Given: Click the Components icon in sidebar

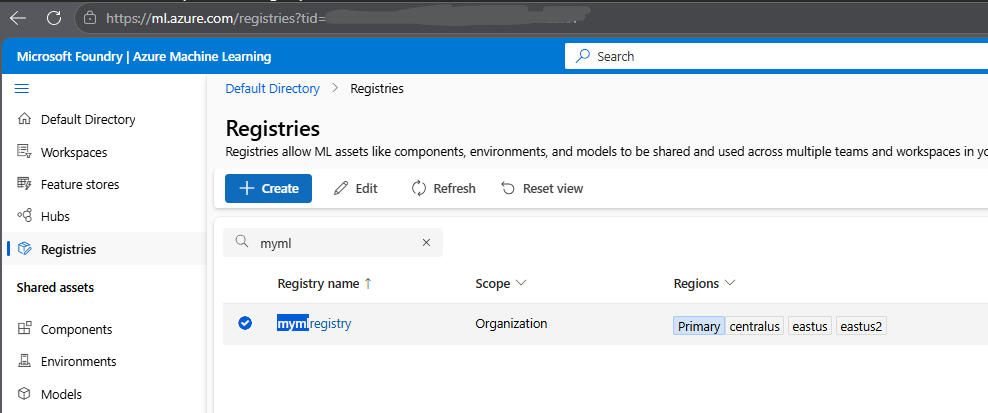Looking at the screenshot, I should coord(25,329).
